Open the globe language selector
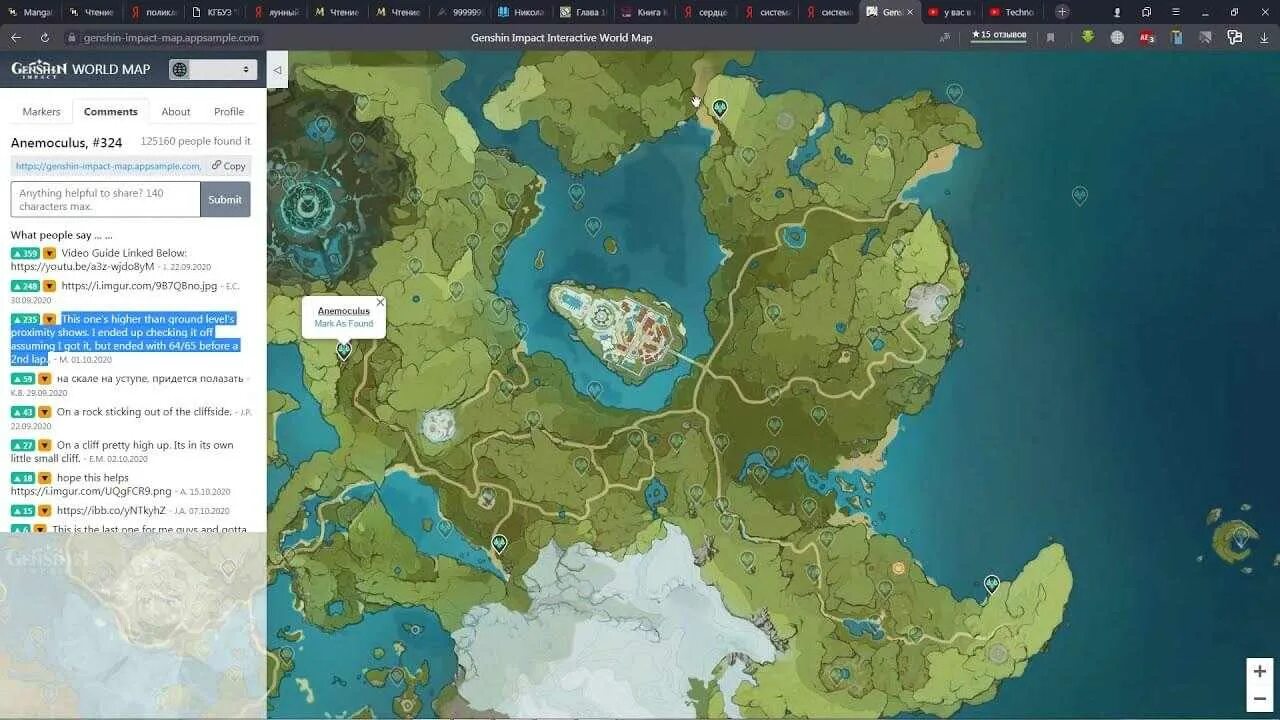1280x720 pixels. (213, 70)
